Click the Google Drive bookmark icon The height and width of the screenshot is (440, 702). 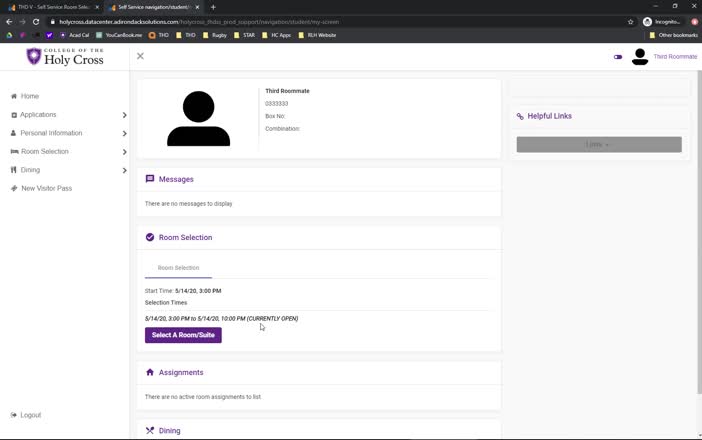(x=9, y=35)
